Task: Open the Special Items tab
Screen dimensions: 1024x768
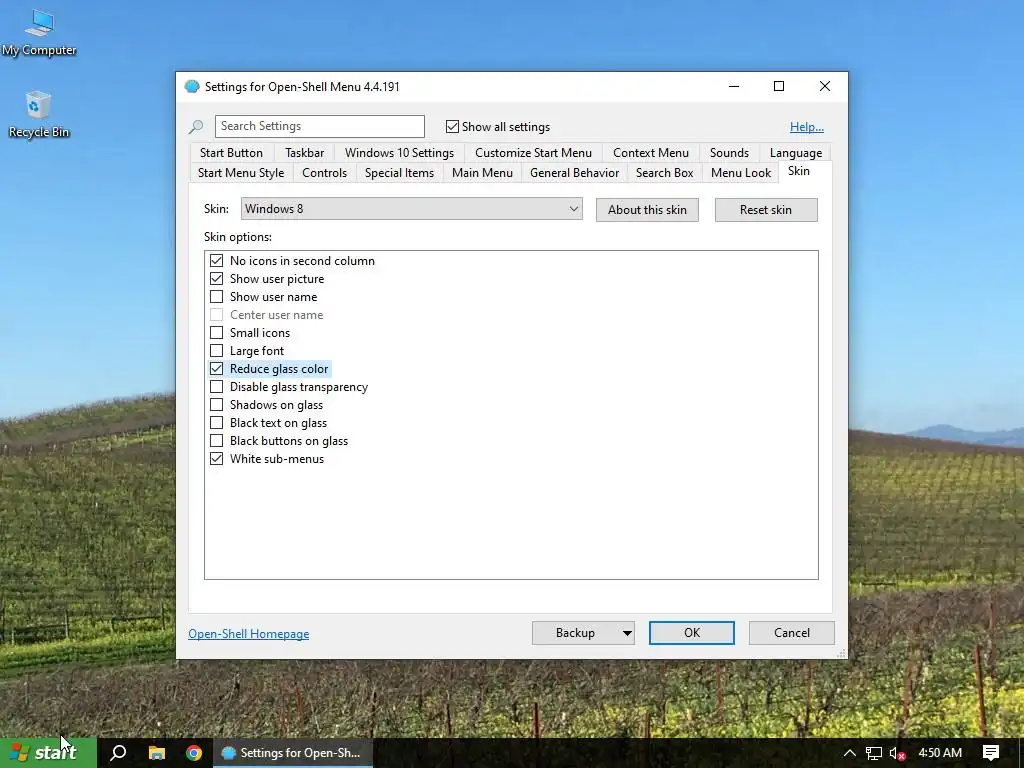Action: point(399,173)
